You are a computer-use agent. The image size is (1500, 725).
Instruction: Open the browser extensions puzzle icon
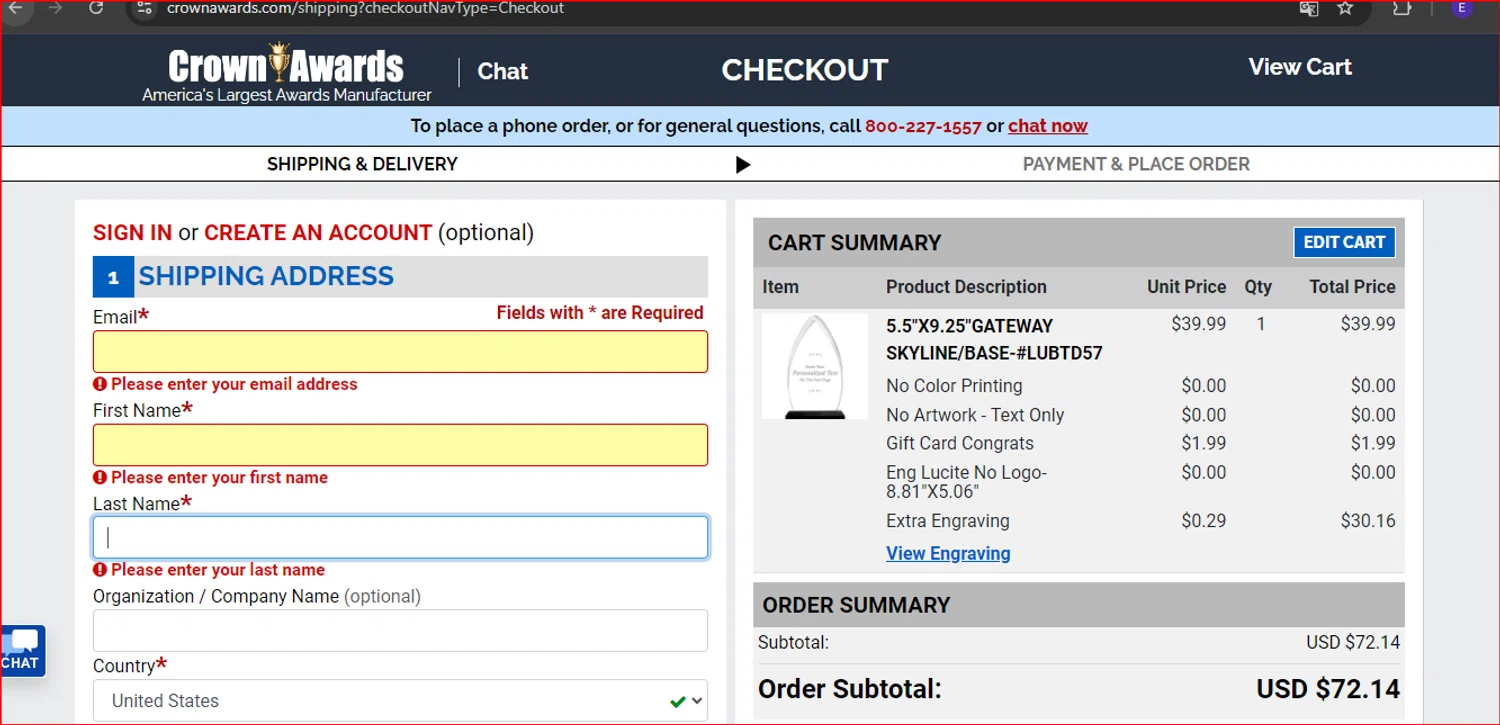pyautogui.click(x=1402, y=8)
